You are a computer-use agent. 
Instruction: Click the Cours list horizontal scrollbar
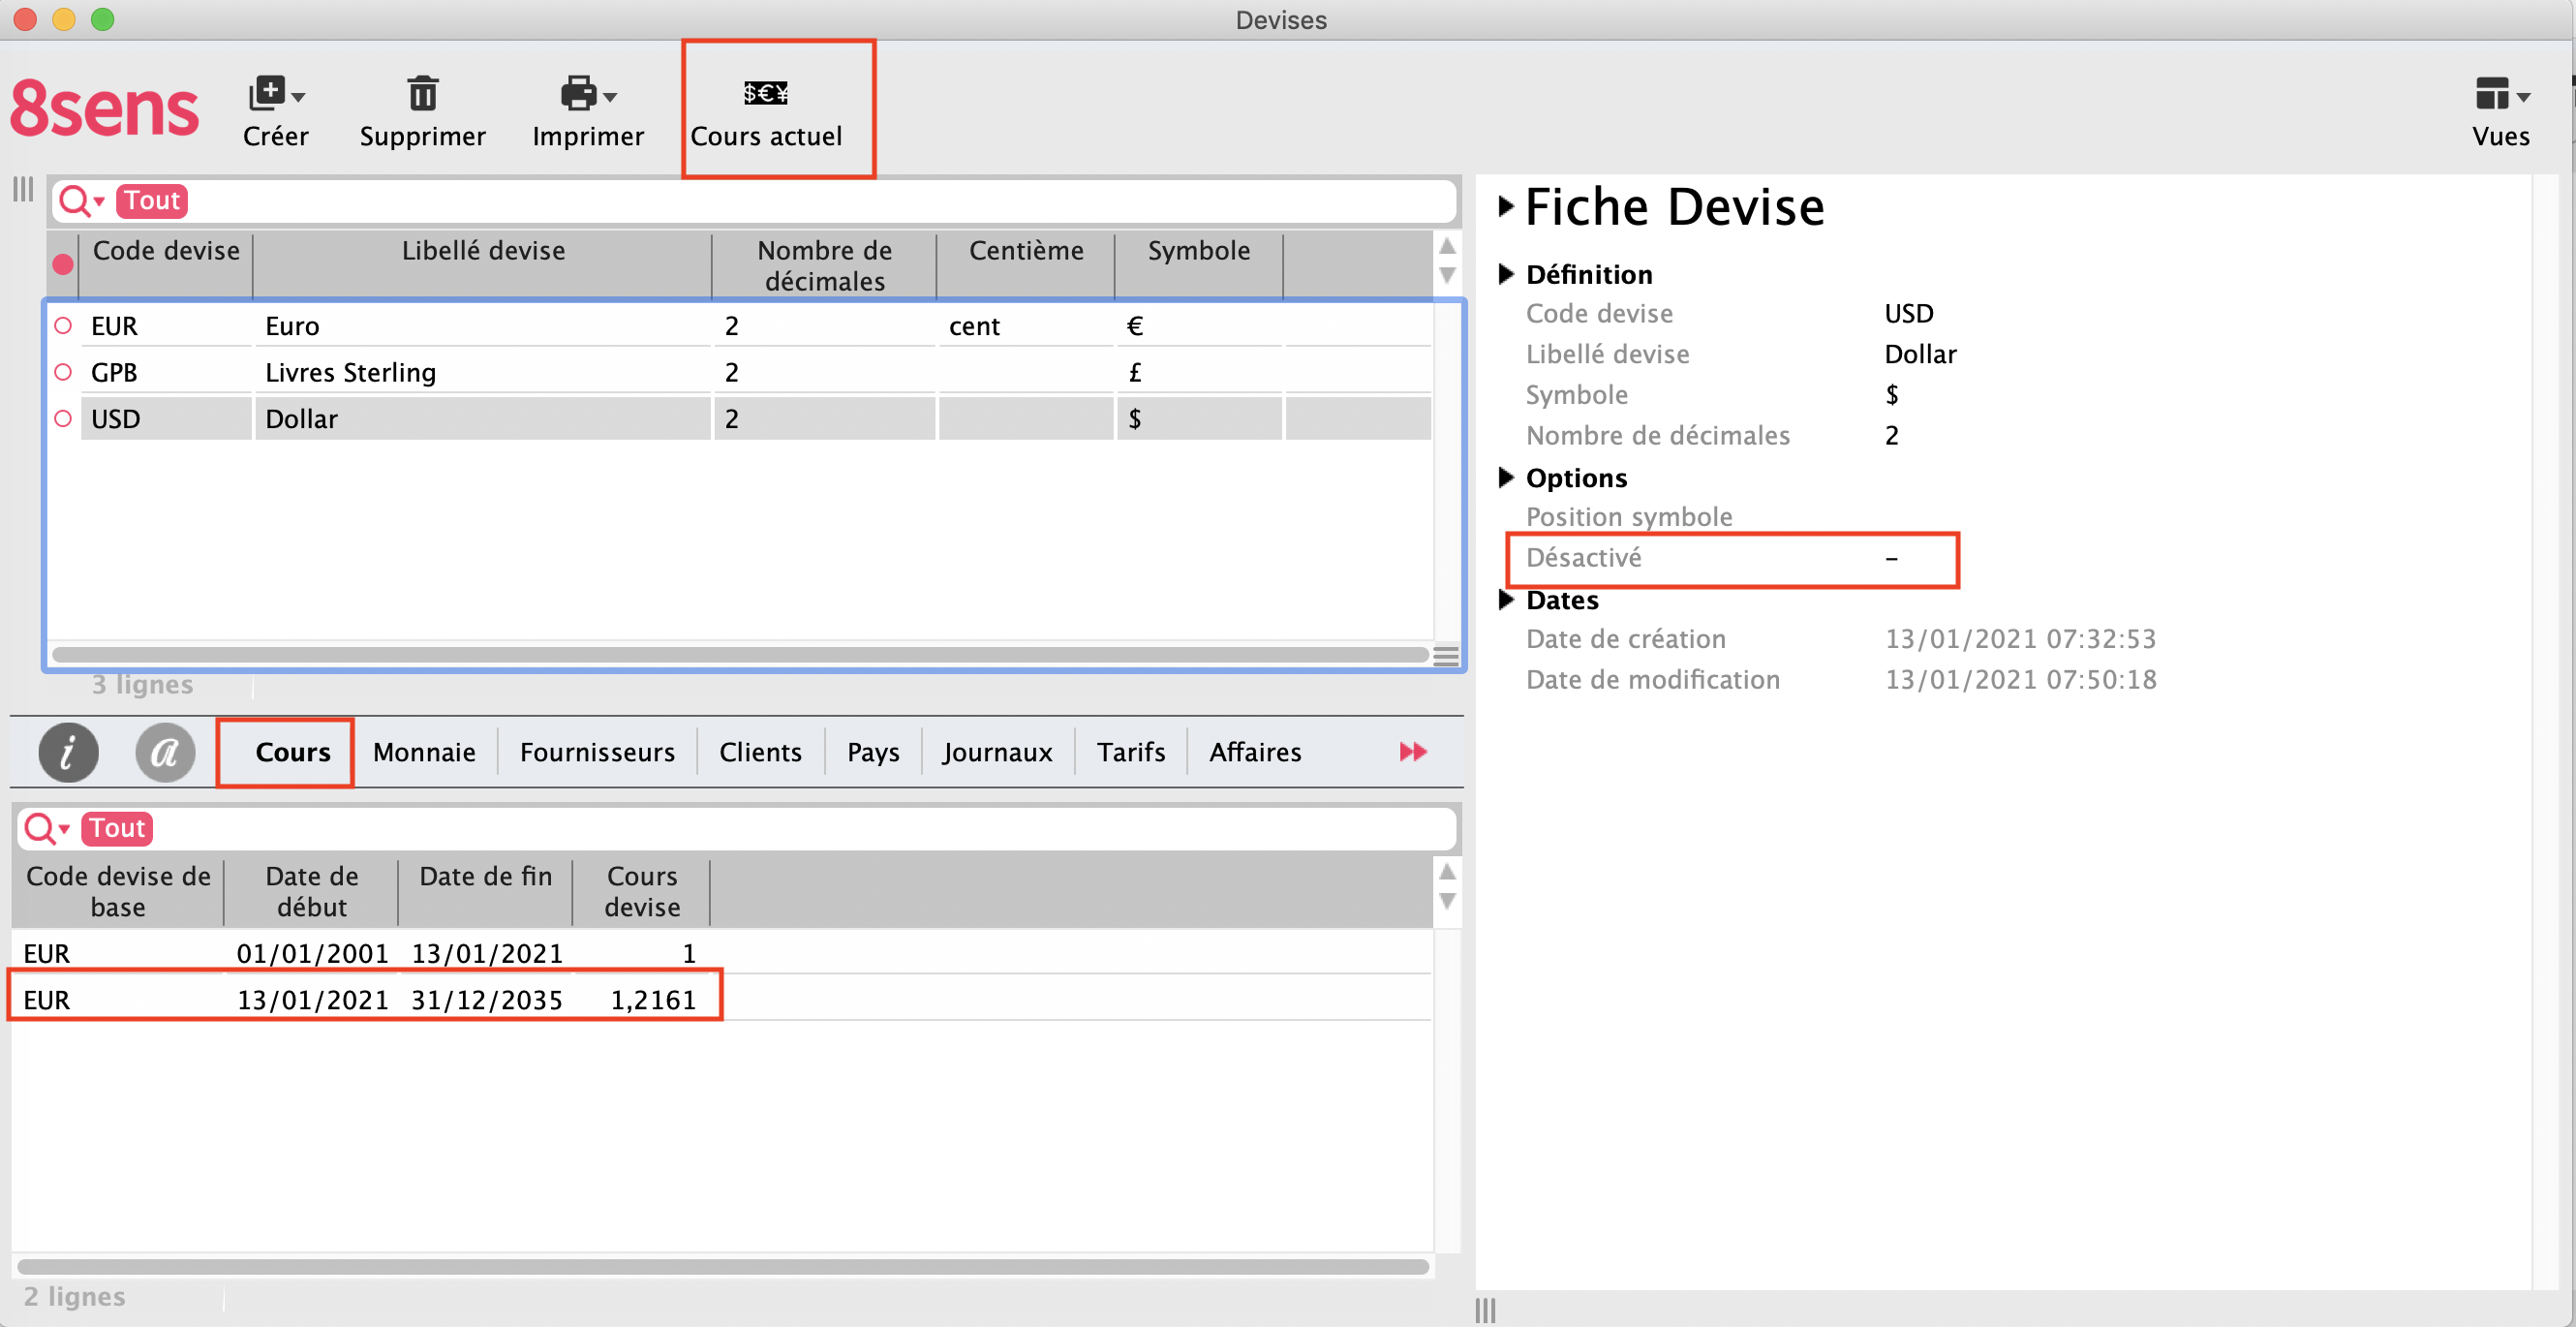click(x=723, y=1267)
